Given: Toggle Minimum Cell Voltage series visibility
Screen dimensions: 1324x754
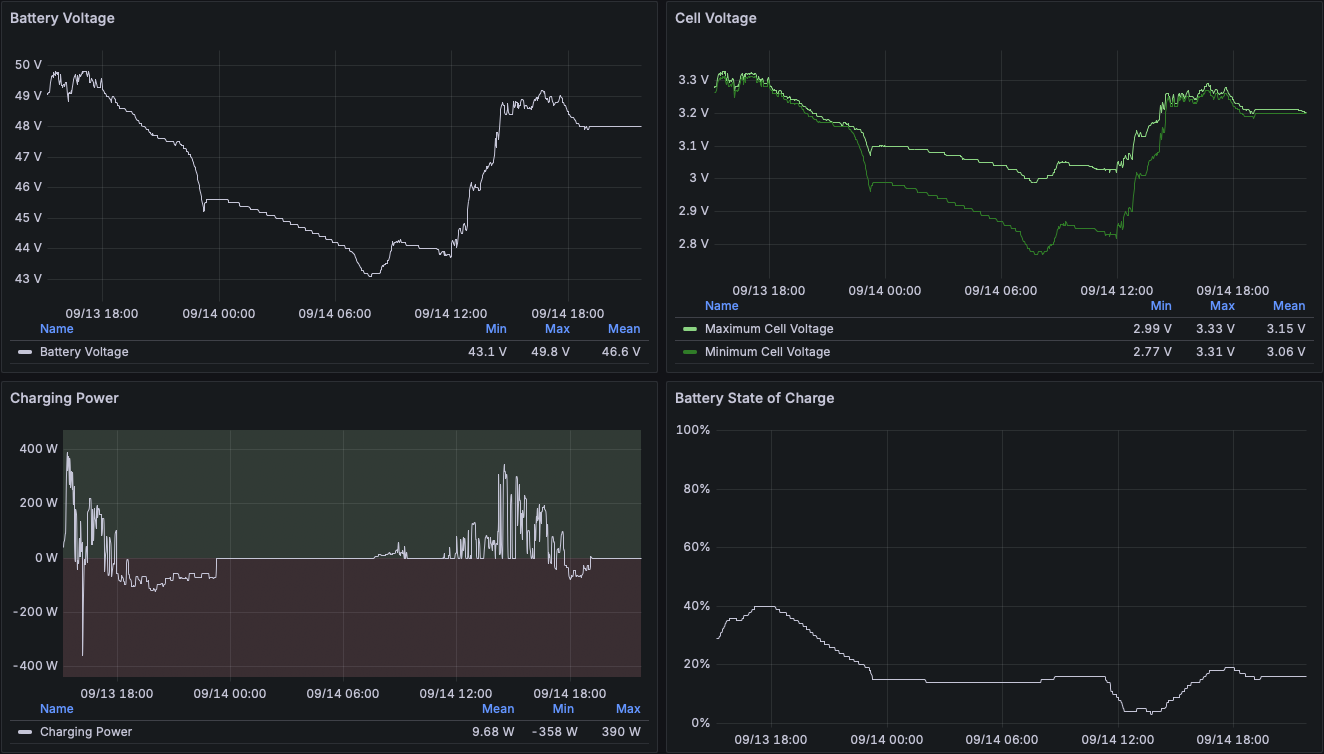Looking at the screenshot, I should click(767, 352).
